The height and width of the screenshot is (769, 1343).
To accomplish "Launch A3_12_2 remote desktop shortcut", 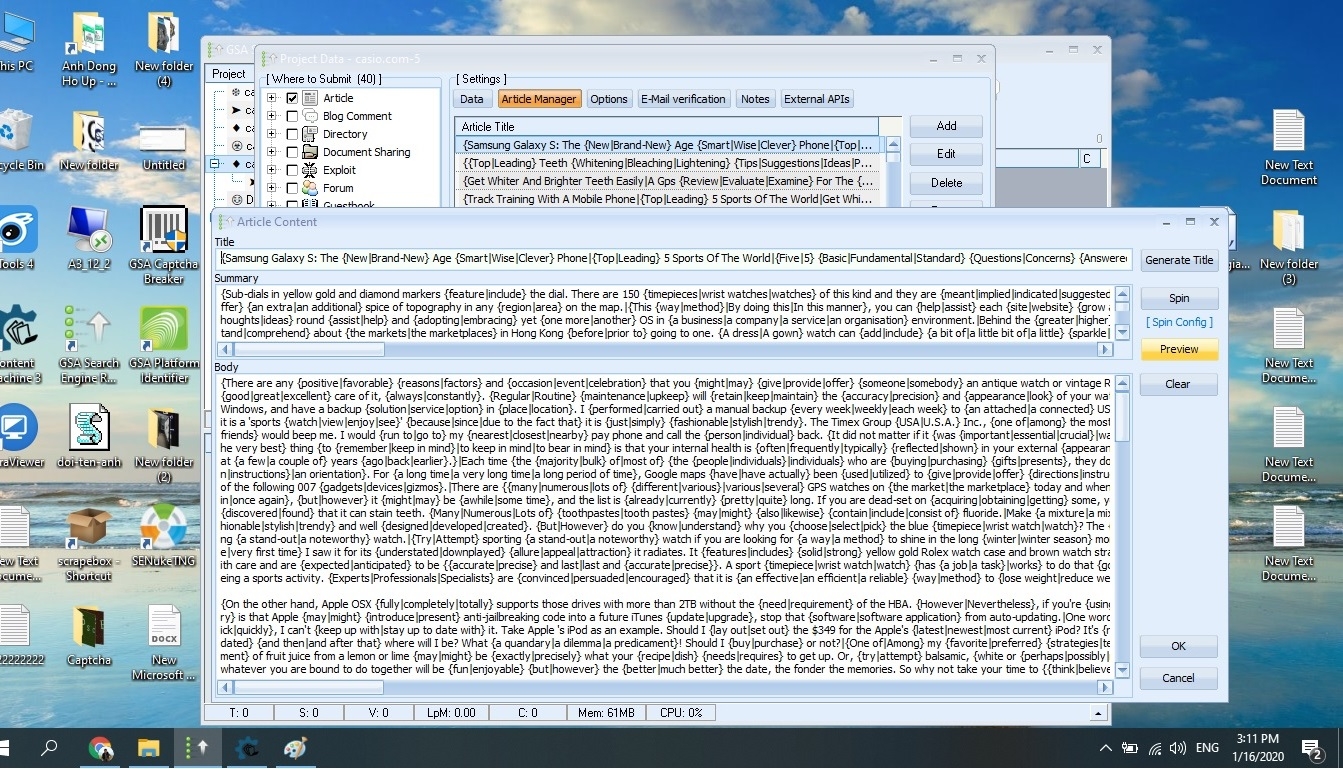I will coord(89,237).
